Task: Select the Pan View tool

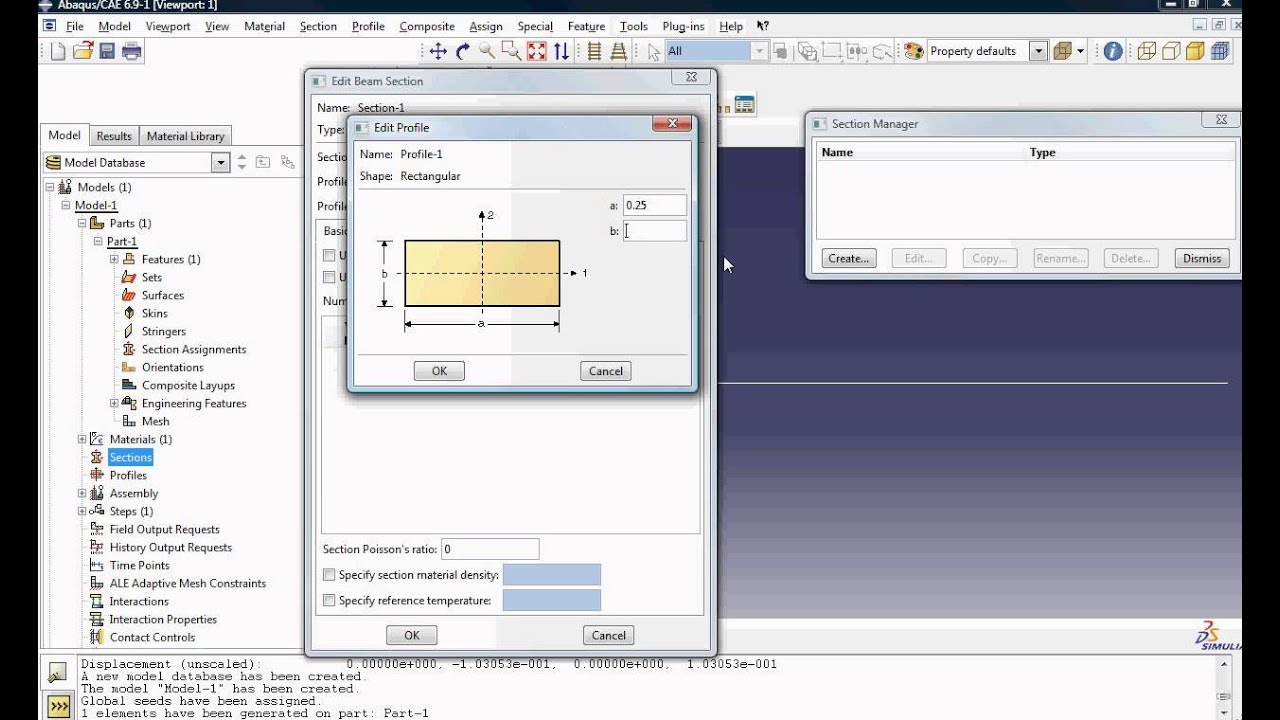Action: (x=438, y=51)
